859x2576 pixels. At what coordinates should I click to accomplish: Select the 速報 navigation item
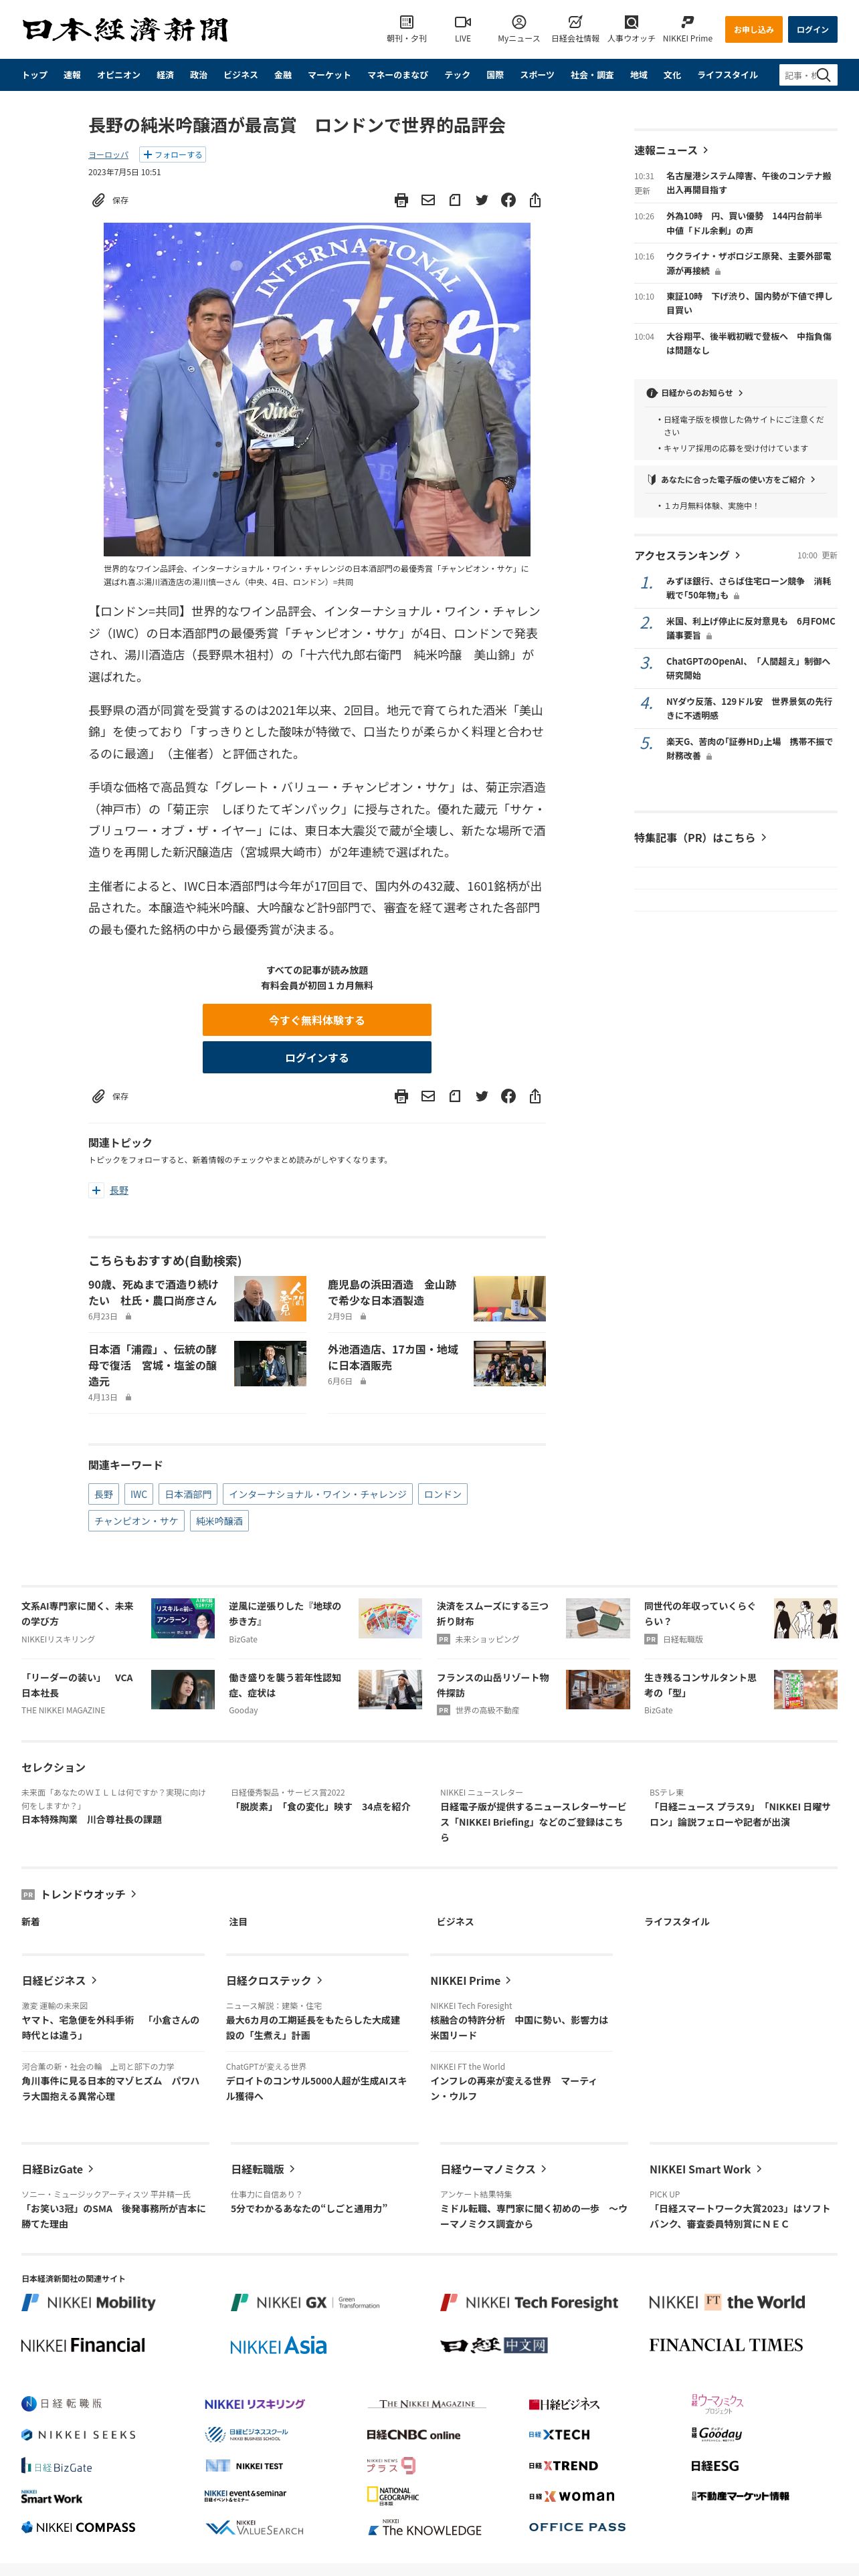72,75
